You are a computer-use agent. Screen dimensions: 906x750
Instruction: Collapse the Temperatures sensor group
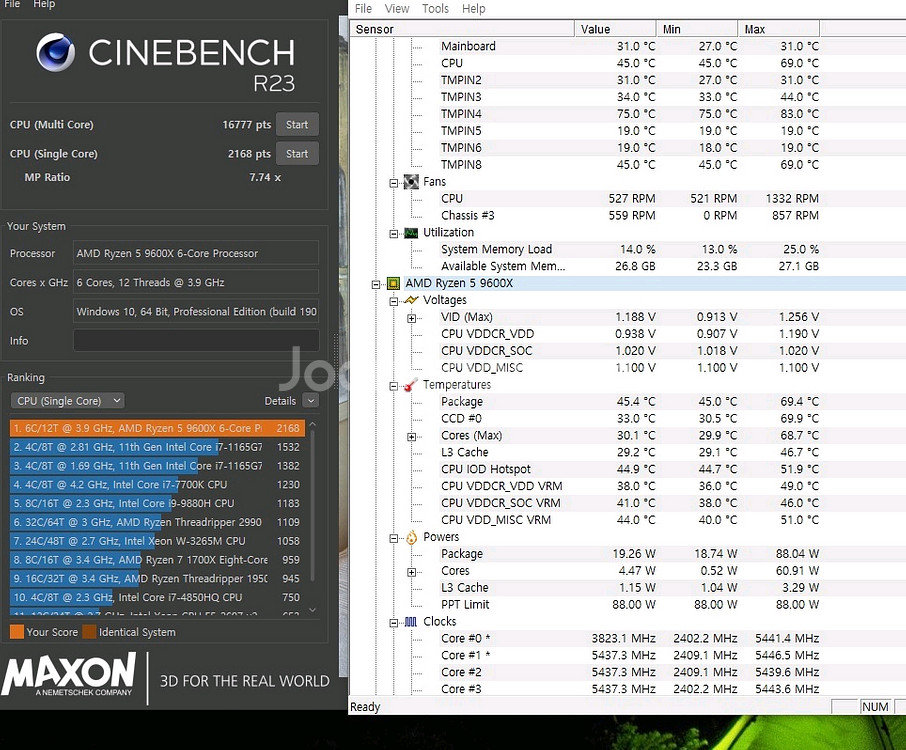(394, 384)
